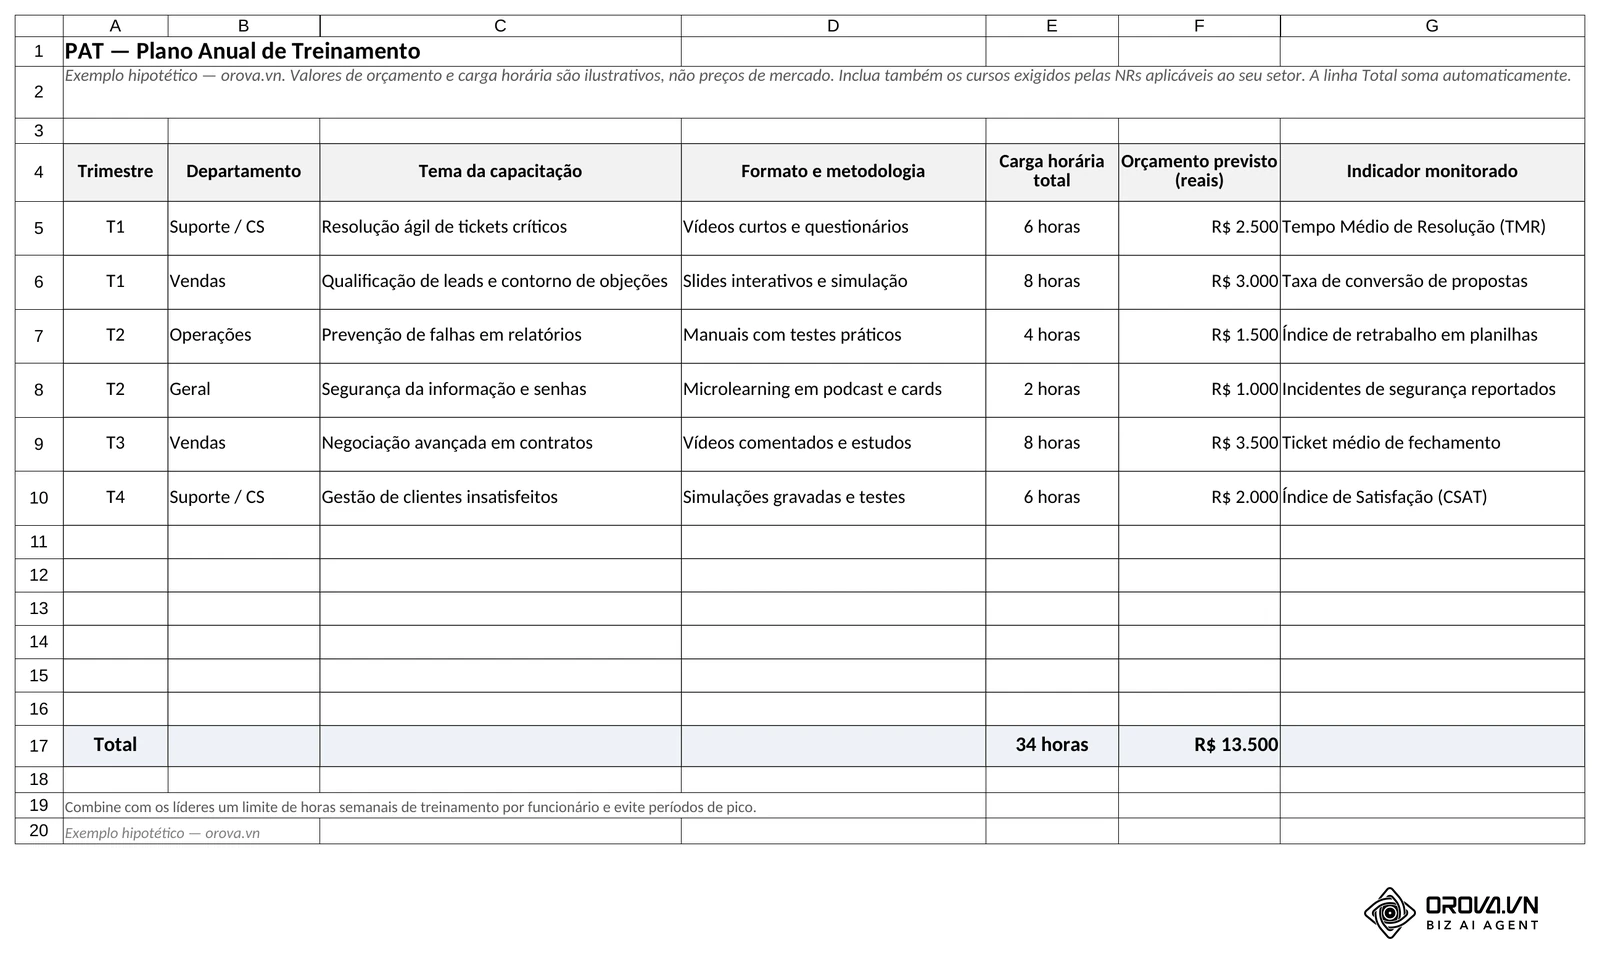Select the 'R$ 2.500' budget cell
This screenshot has height=979, width=1600.
pyautogui.click(x=1199, y=228)
